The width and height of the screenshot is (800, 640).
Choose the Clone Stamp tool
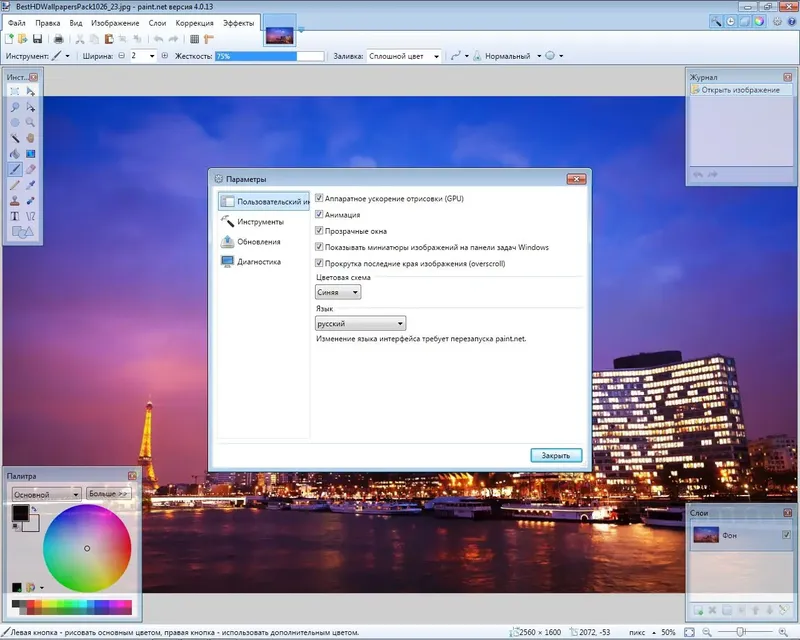point(15,200)
